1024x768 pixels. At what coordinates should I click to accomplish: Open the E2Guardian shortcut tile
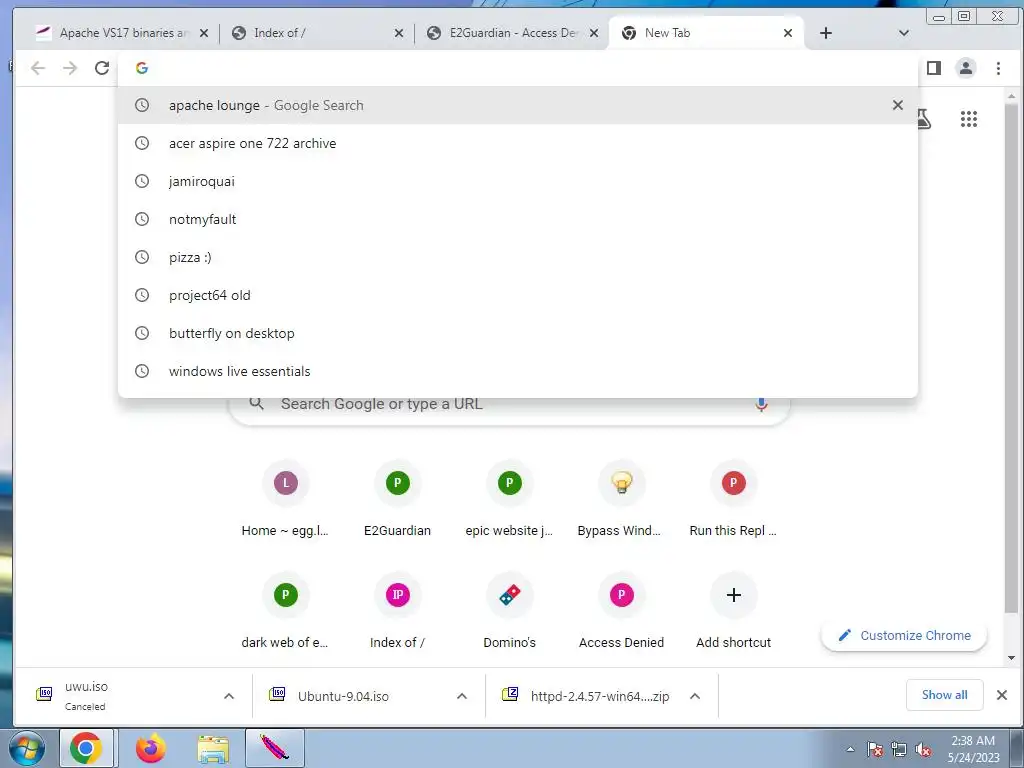coord(397,498)
